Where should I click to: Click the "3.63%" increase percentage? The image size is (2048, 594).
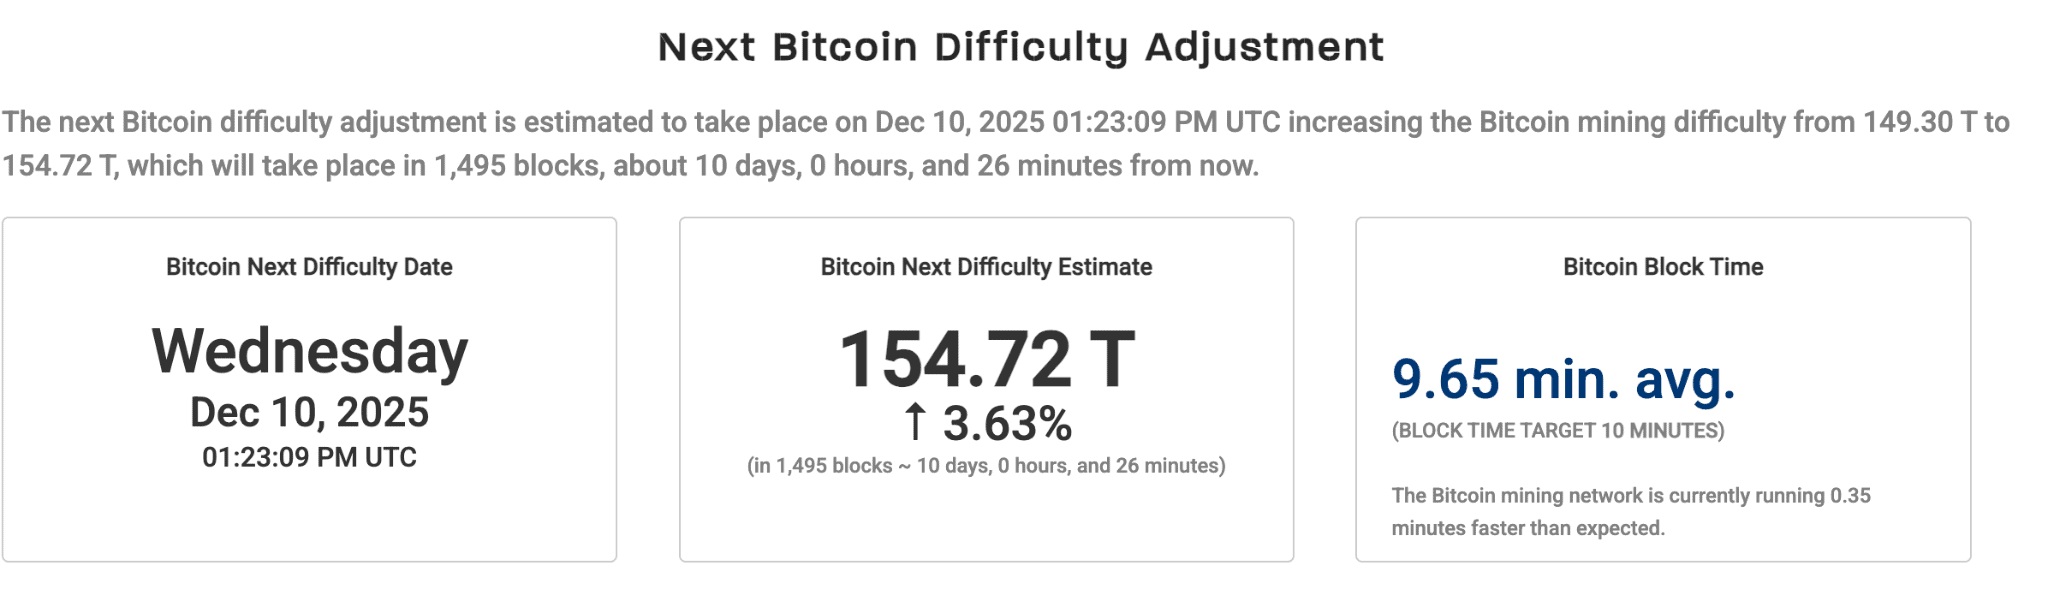pos(1007,423)
